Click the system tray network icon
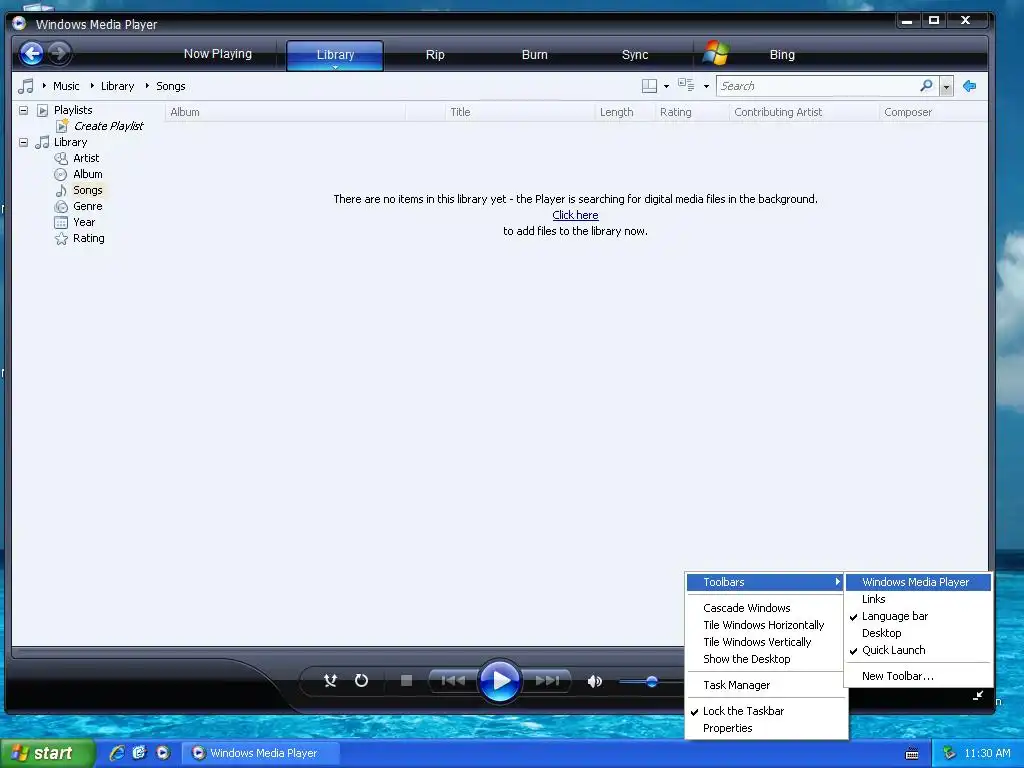 950,753
